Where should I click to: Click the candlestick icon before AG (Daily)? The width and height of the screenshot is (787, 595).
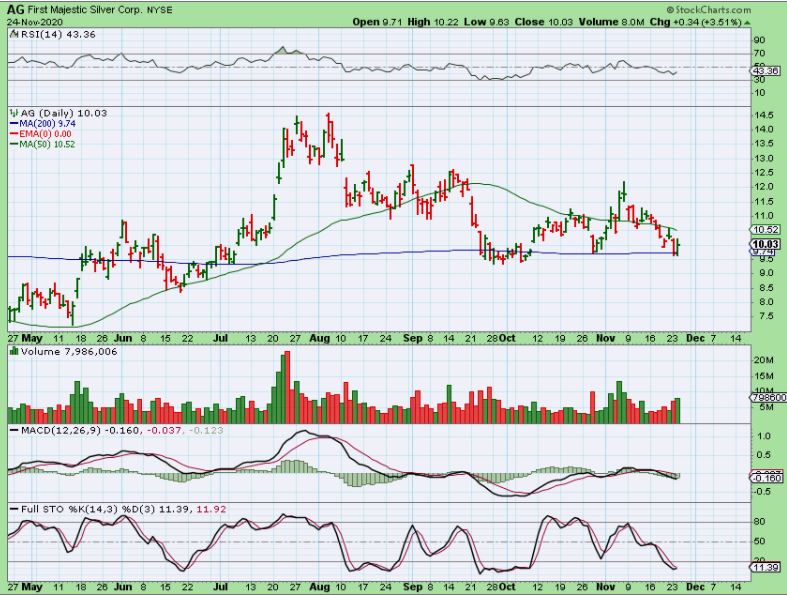tap(14, 113)
